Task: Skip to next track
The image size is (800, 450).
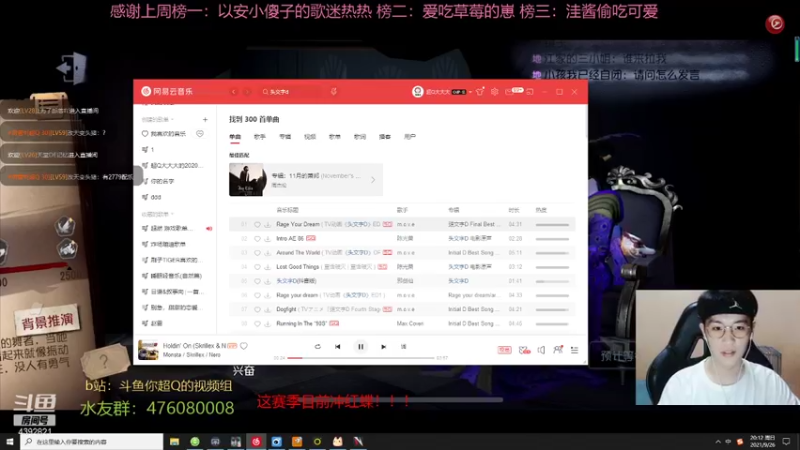Action: (383, 347)
